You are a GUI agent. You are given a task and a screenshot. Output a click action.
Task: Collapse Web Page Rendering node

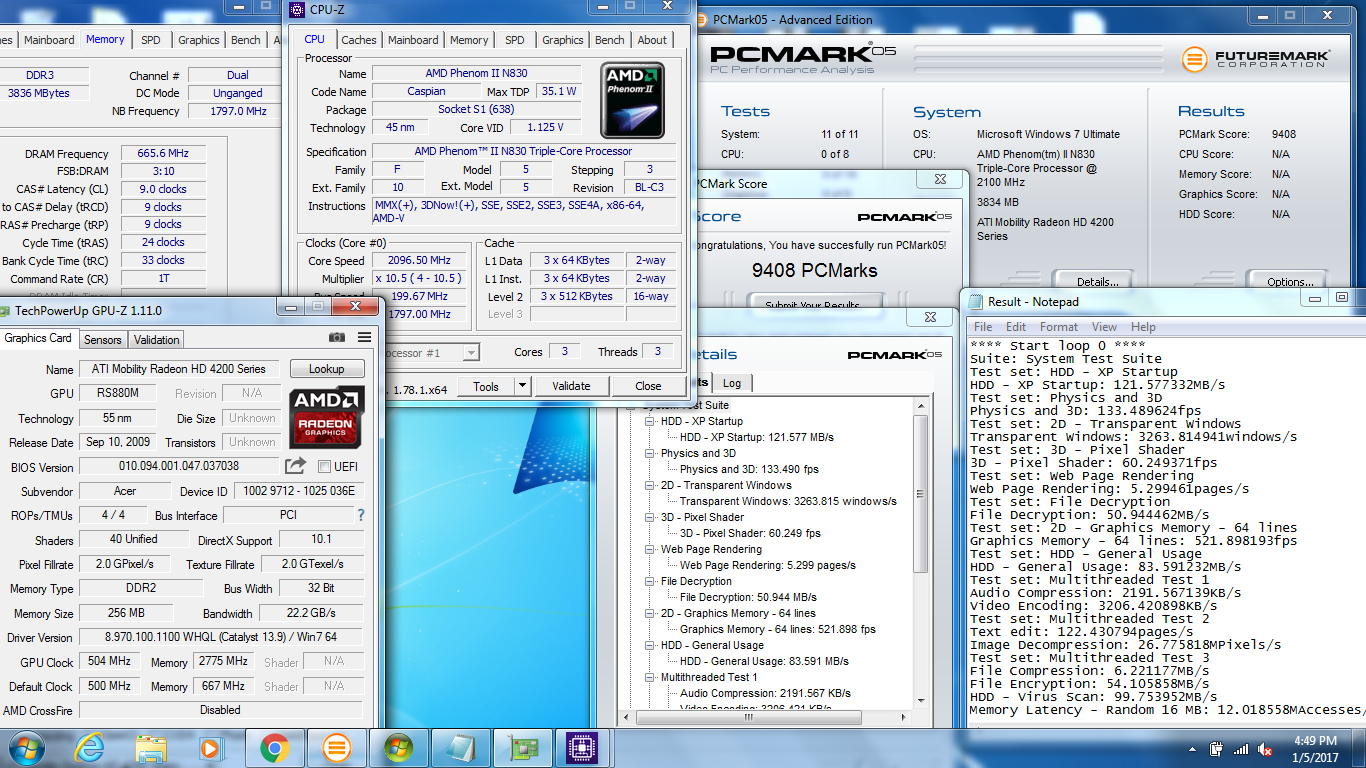[649, 549]
